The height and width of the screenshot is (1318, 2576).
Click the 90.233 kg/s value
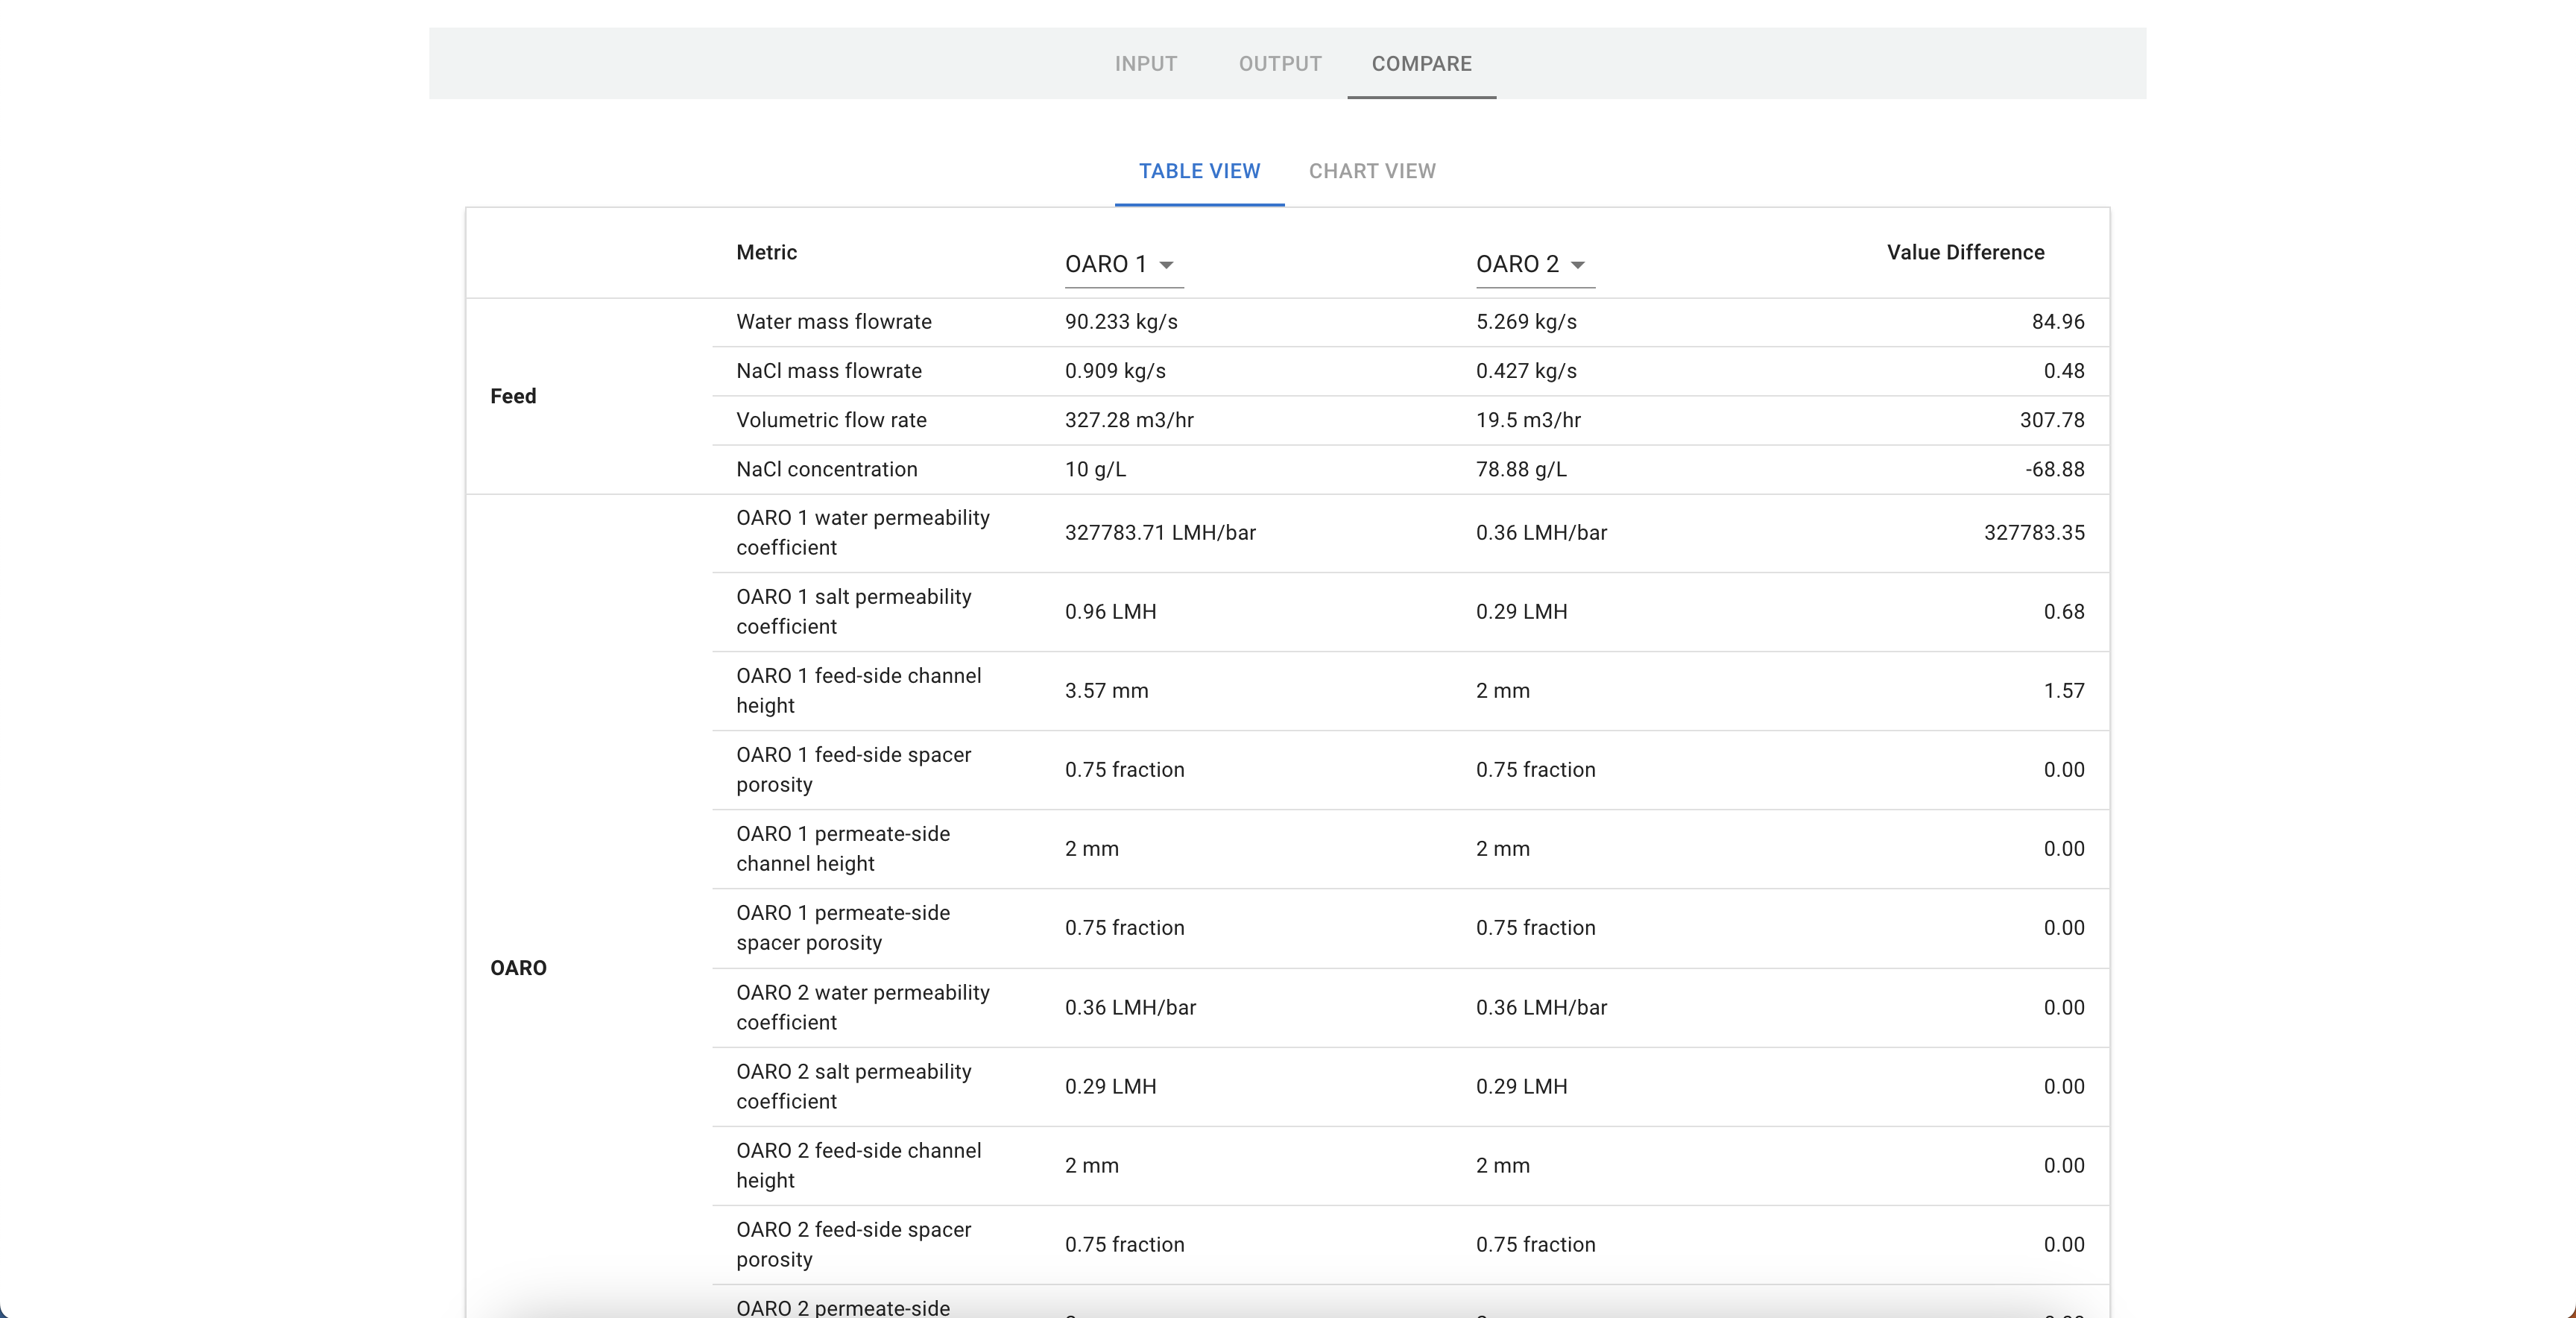tap(1121, 322)
